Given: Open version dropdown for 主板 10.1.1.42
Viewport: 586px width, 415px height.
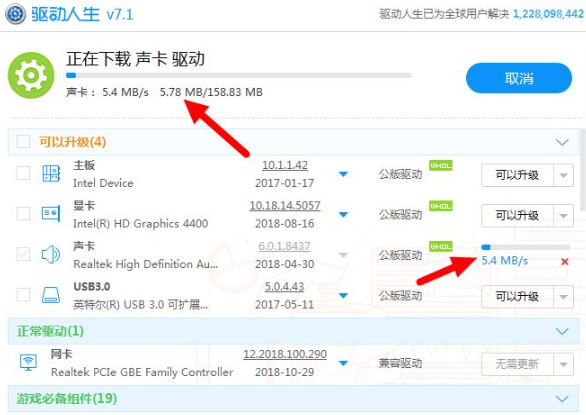Looking at the screenshot, I should (x=343, y=174).
